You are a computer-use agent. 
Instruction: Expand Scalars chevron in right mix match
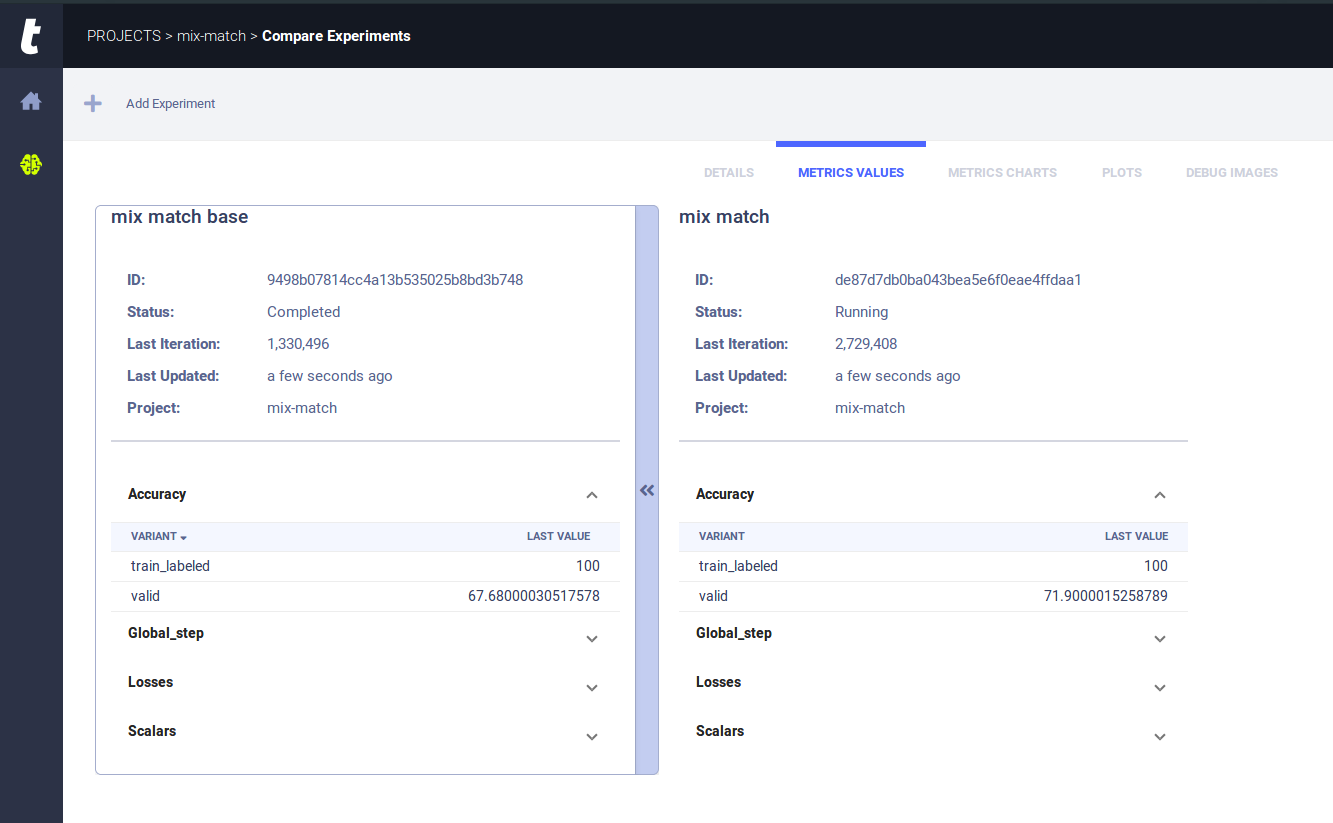click(x=1160, y=737)
